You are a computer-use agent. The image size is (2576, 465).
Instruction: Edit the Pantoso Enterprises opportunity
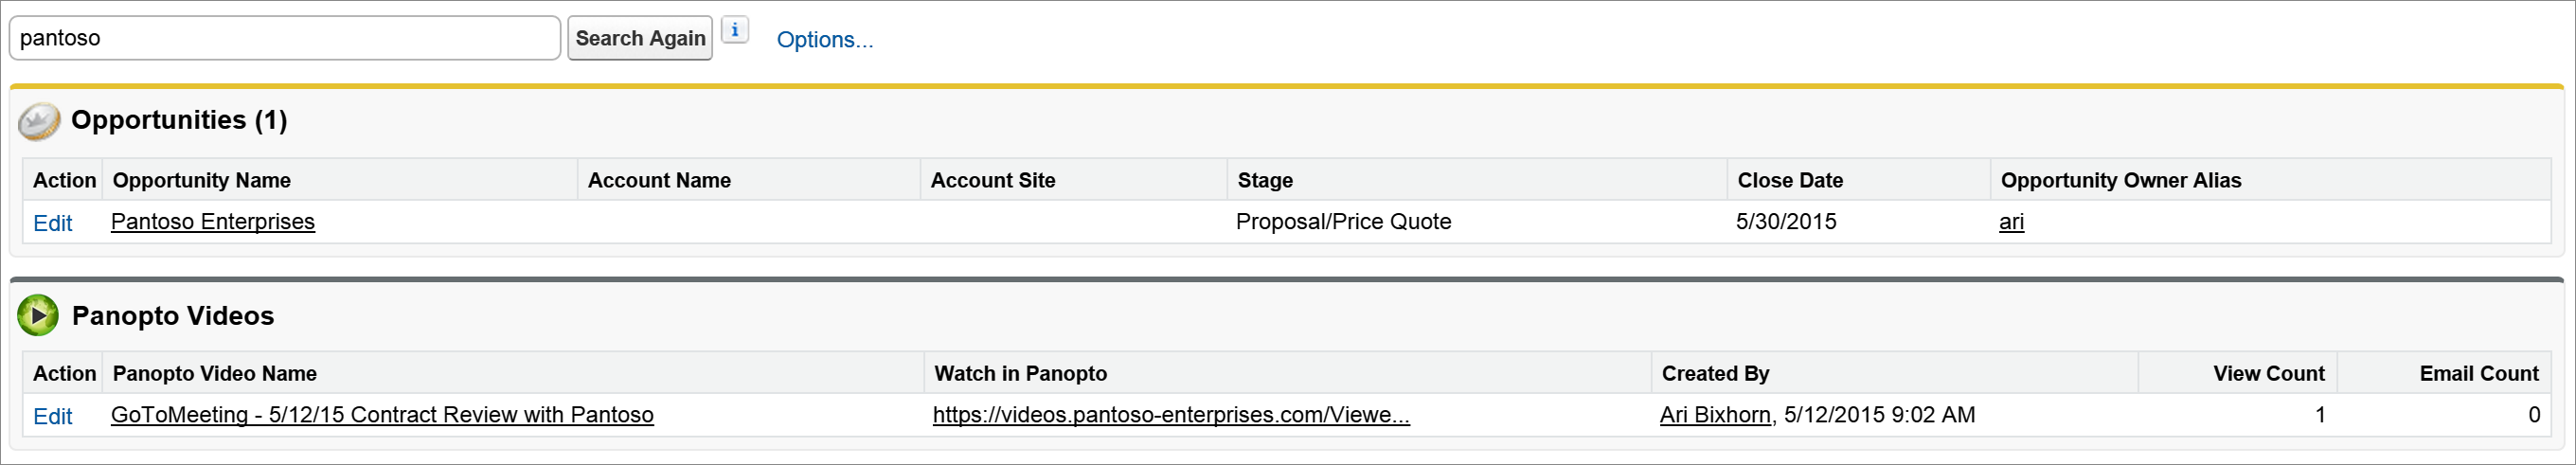click(53, 223)
